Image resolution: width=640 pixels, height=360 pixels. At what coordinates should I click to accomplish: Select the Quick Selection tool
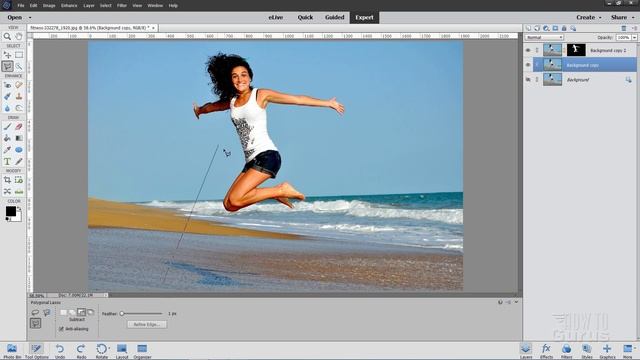[x=19, y=66]
